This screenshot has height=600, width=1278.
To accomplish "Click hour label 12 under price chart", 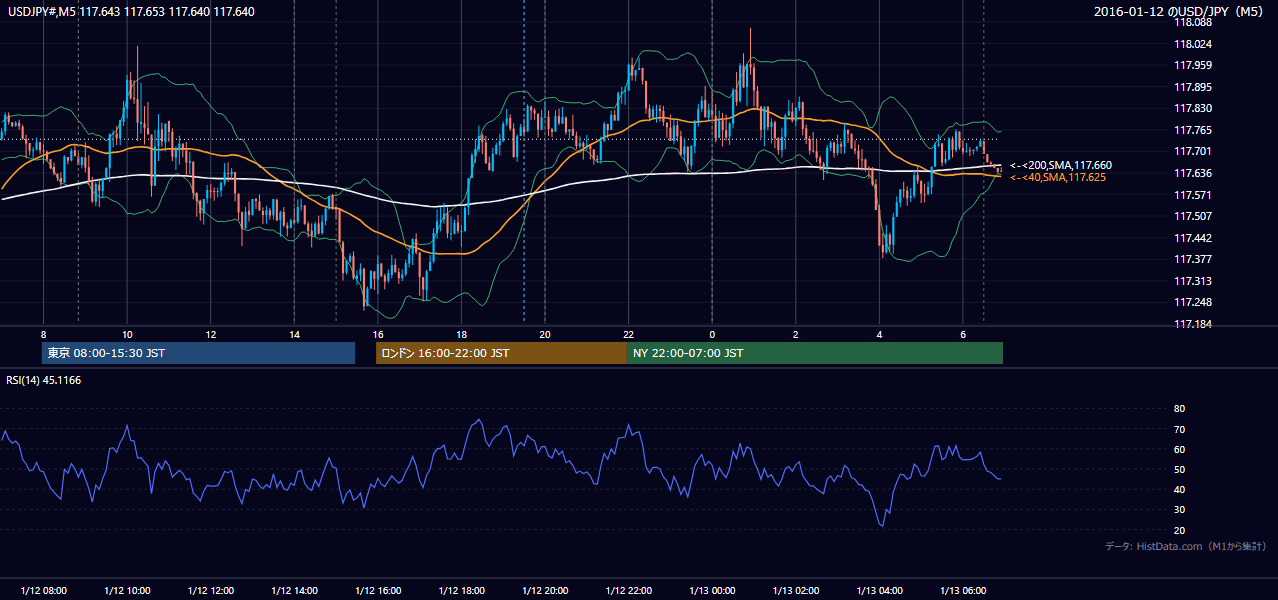I will coord(210,334).
